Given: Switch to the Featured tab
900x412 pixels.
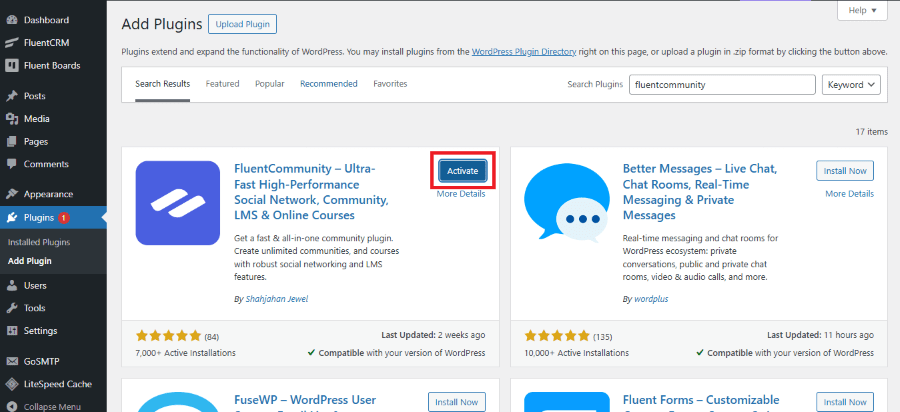Looking at the screenshot, I should coord(223,84).
